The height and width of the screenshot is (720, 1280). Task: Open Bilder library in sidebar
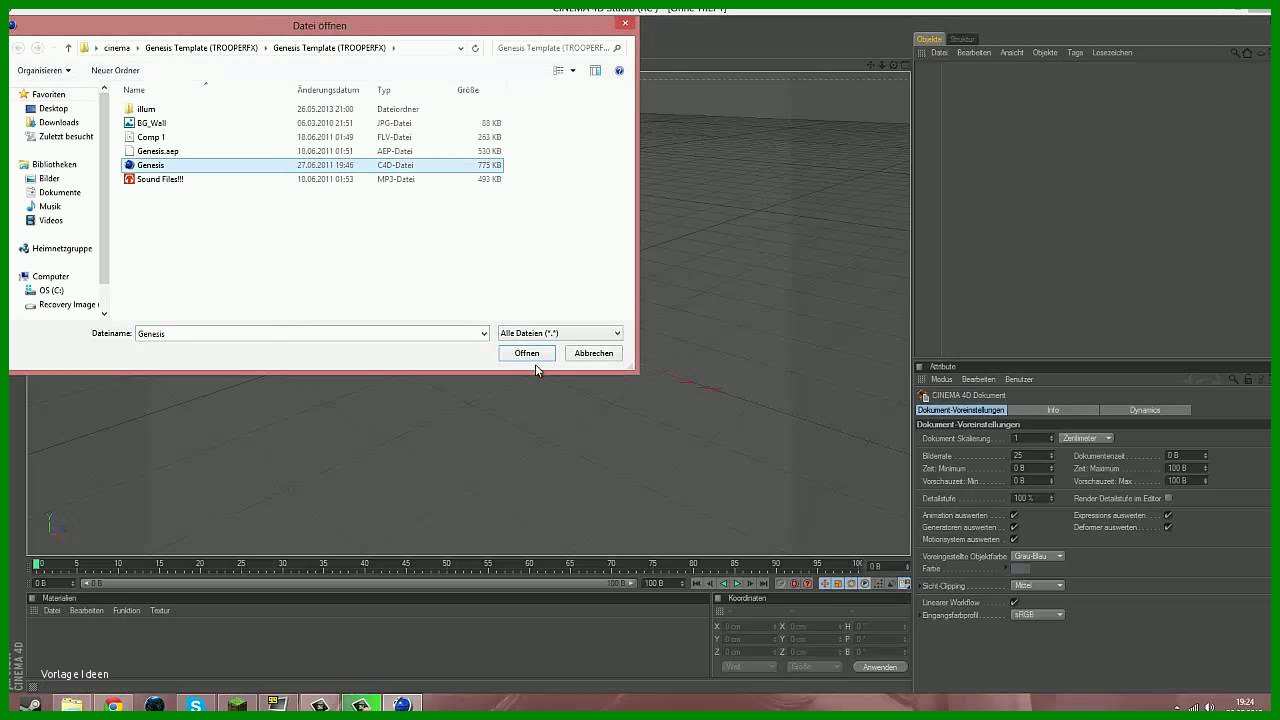coord(49,178)
